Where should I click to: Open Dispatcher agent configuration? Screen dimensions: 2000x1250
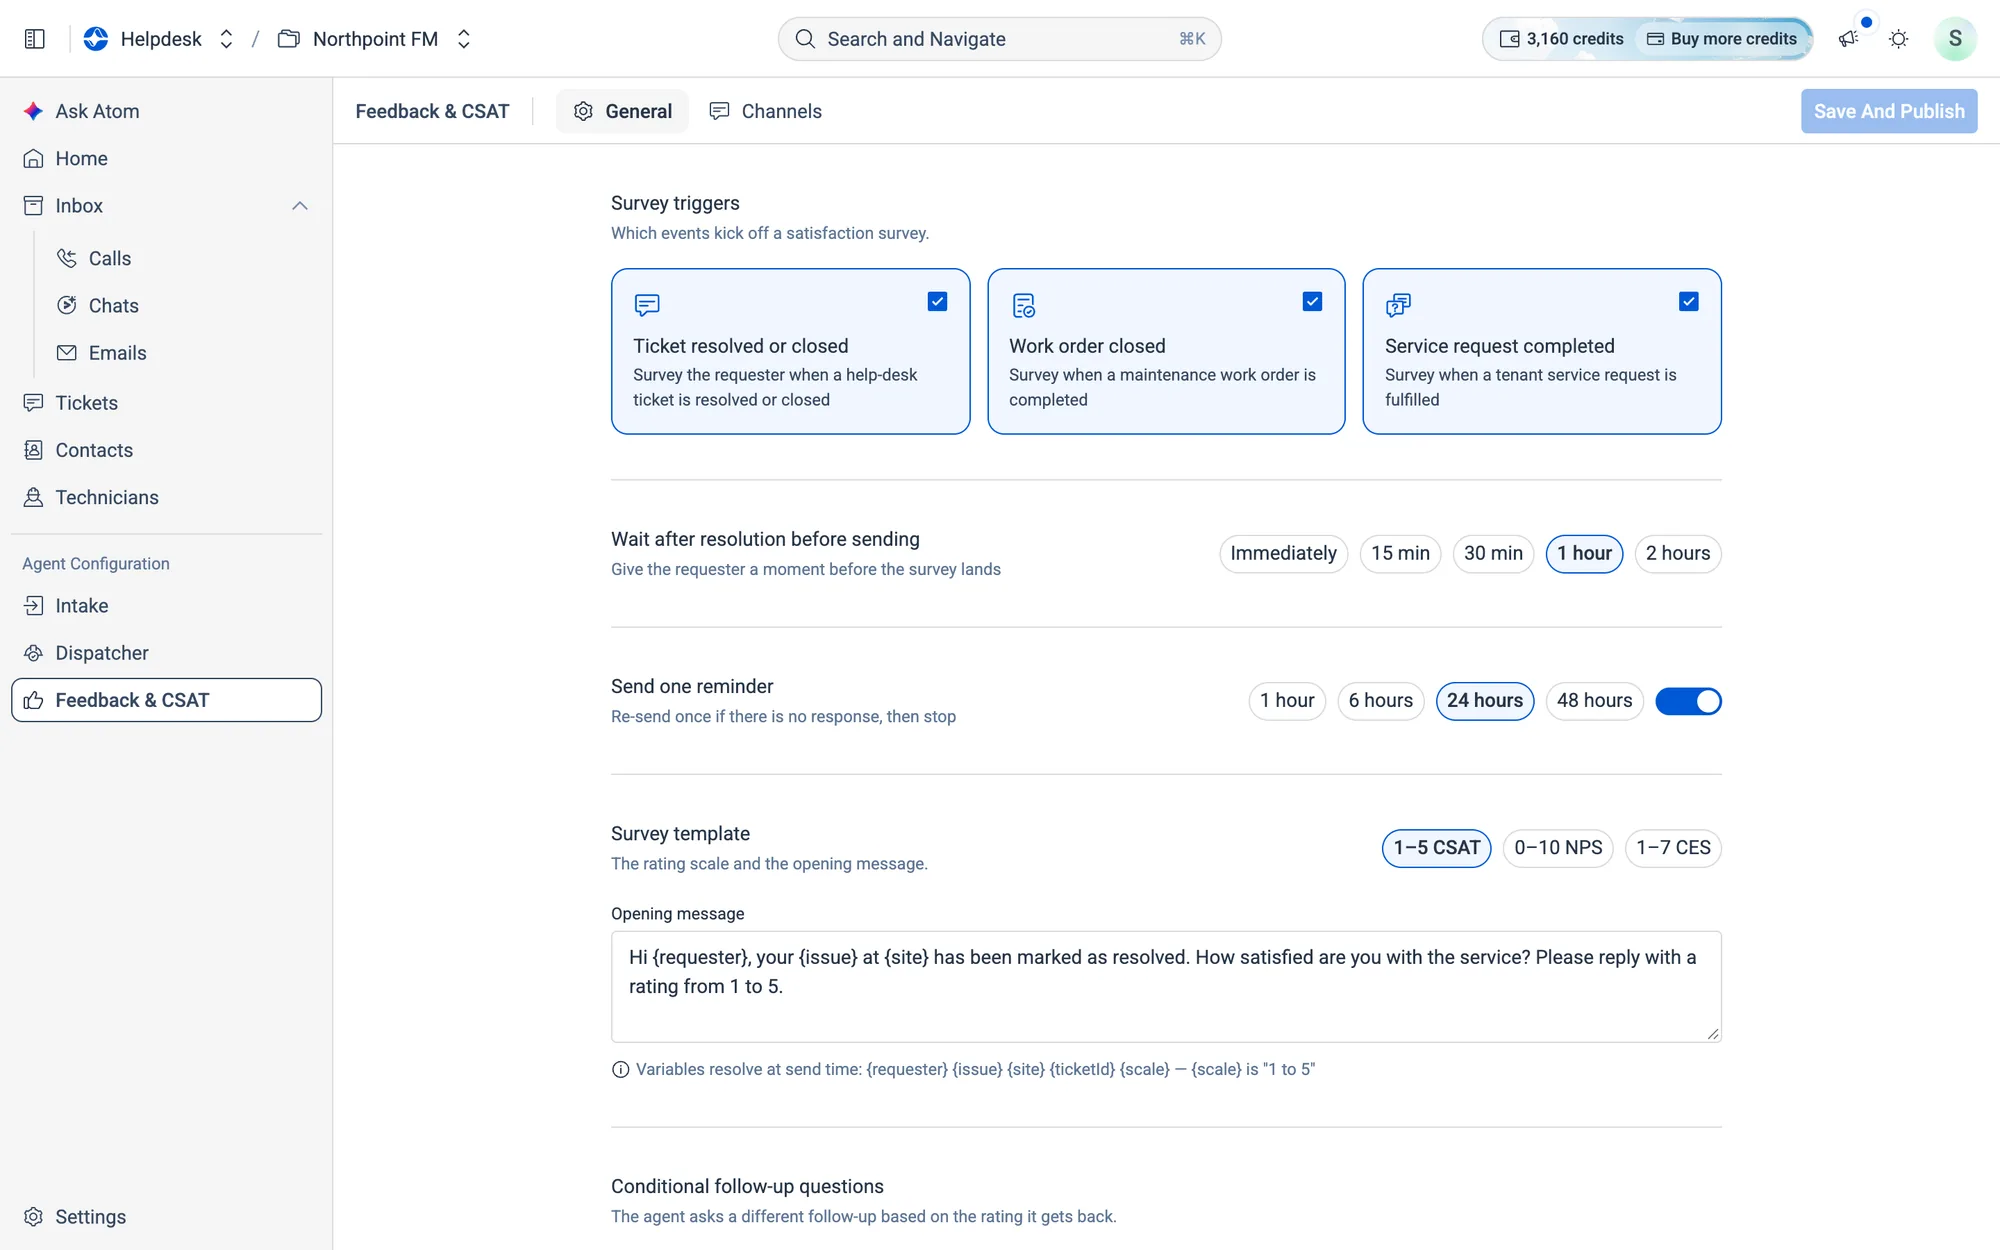coord(166,652)
